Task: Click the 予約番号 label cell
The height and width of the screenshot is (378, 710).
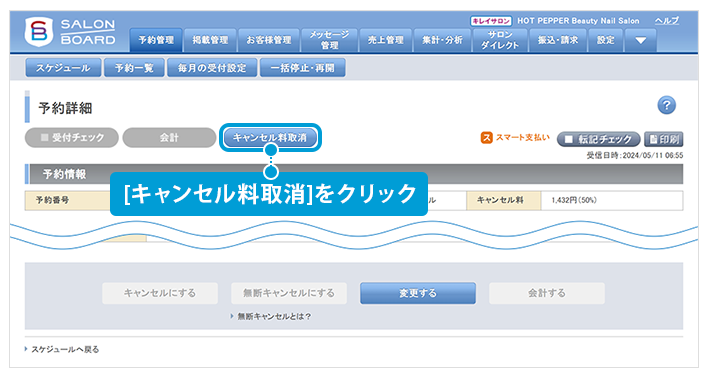Action: point(67,200)
